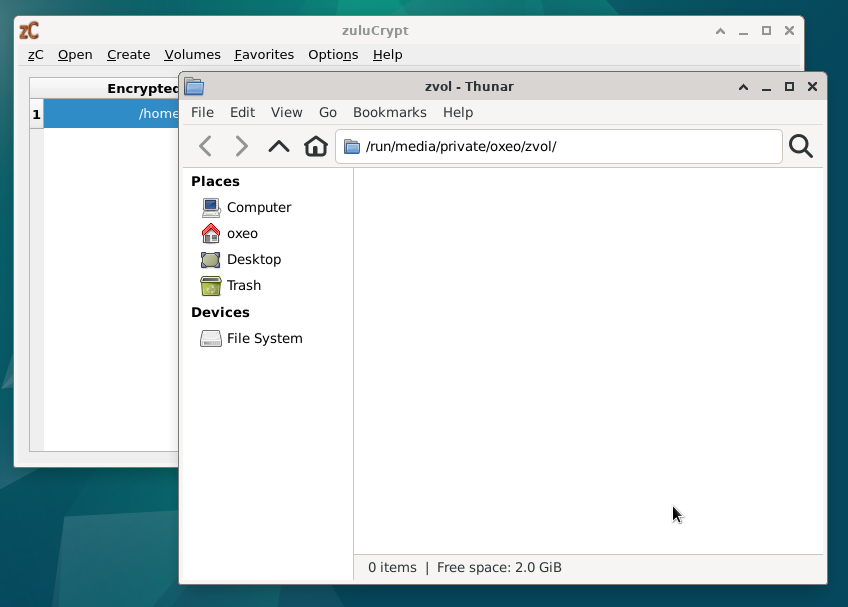Open the Open menu in zuluCrypt
The image size is (848, 607).
(75, 55)
